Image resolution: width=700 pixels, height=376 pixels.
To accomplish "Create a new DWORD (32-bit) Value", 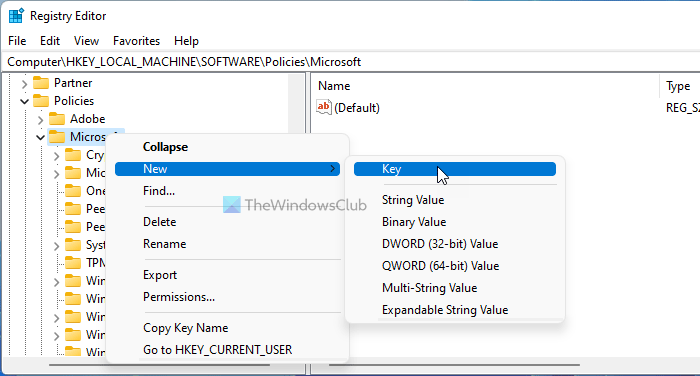I will point(440,244).
